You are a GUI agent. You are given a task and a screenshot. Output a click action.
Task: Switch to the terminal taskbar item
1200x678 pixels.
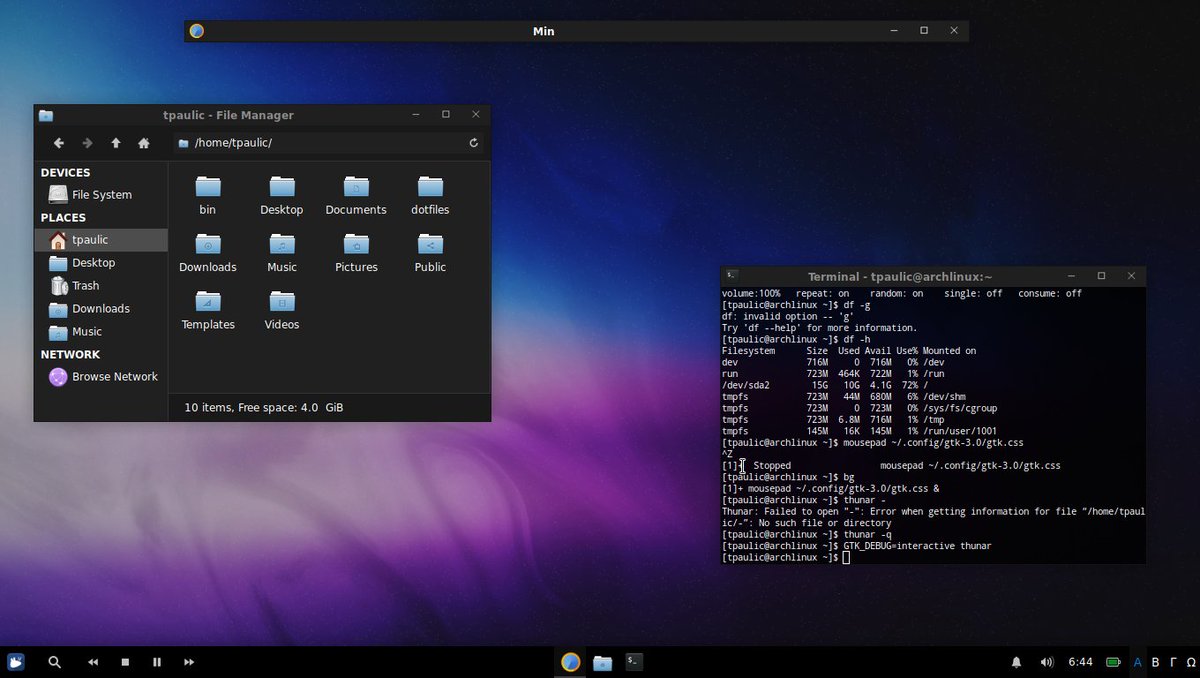[633, 662]
